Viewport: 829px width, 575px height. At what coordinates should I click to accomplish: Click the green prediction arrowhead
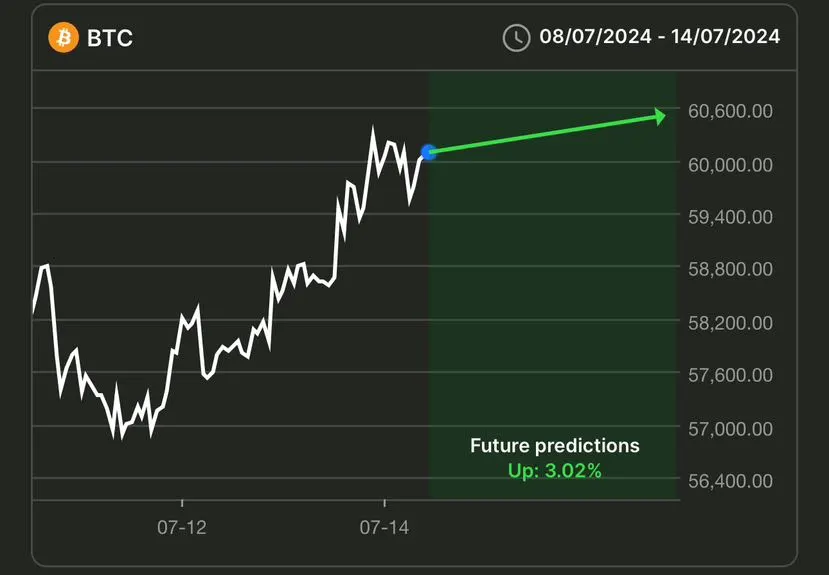659,116
